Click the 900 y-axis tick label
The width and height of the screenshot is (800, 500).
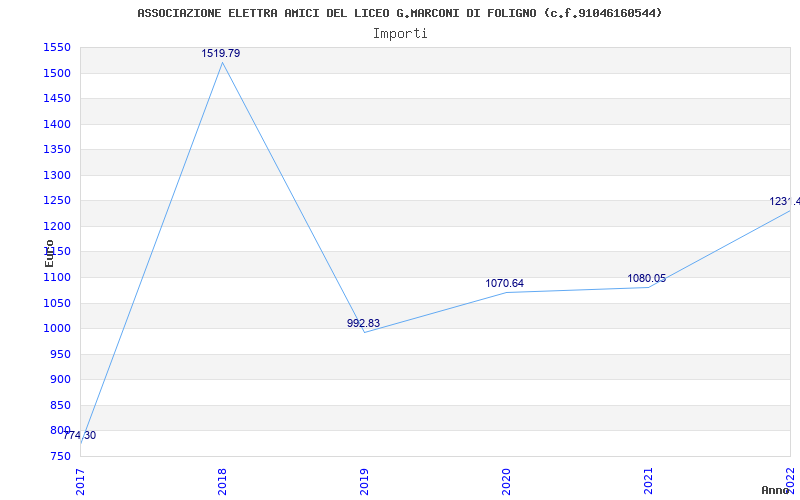60,380
